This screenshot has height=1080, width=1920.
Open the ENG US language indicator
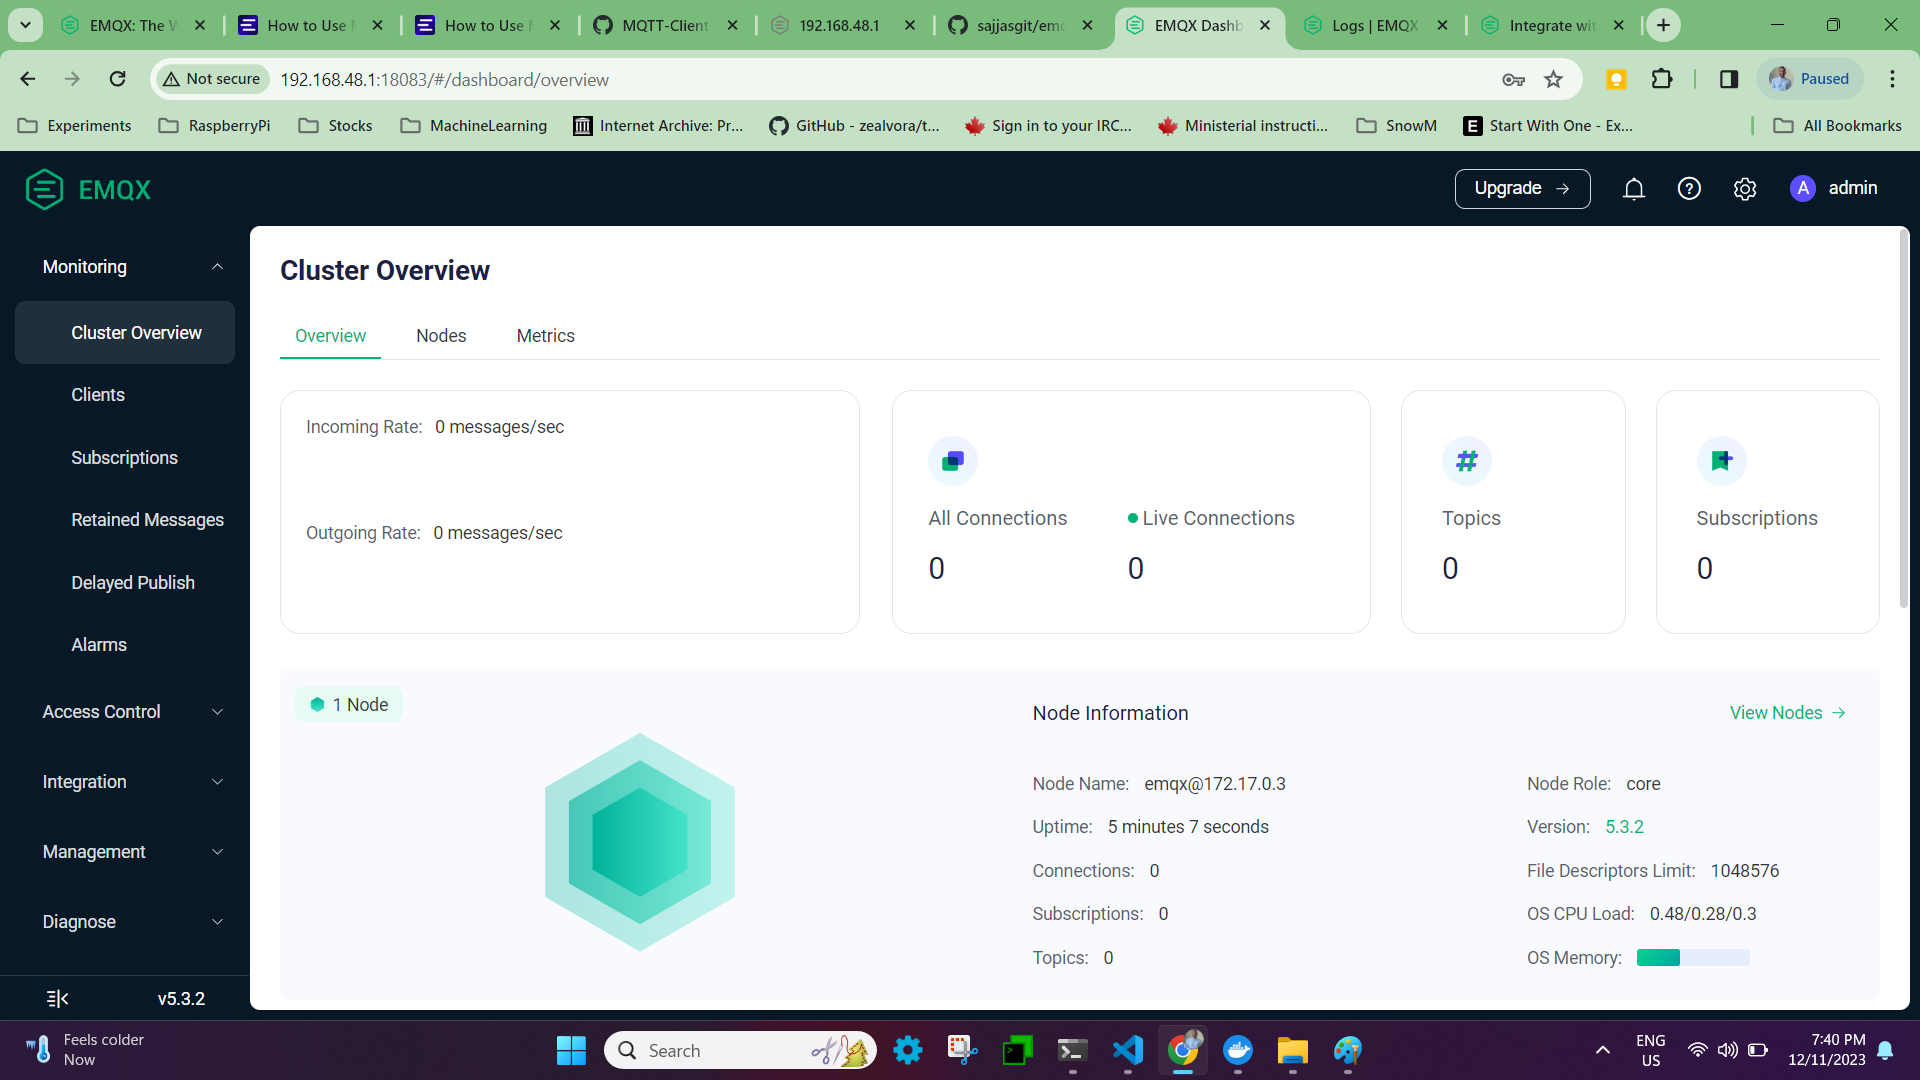[1651, 1050]
